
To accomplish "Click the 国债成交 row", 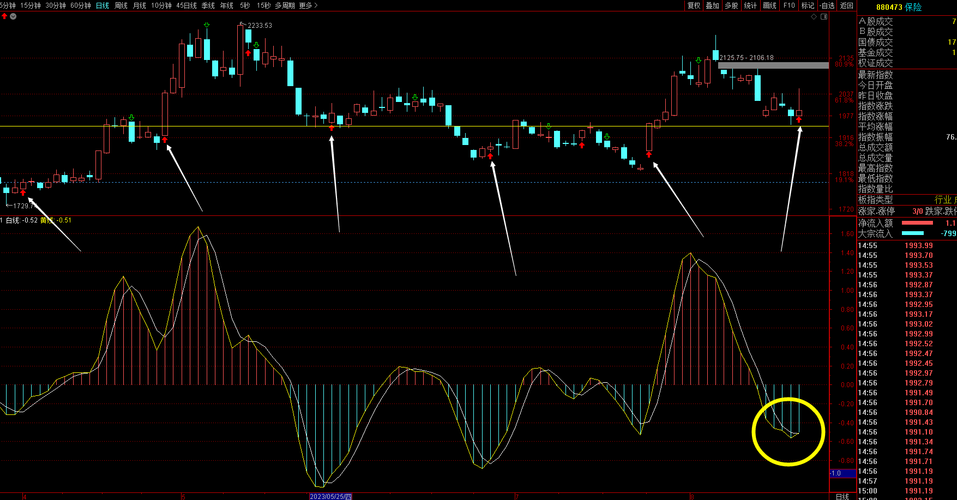I will click(907, 42).
